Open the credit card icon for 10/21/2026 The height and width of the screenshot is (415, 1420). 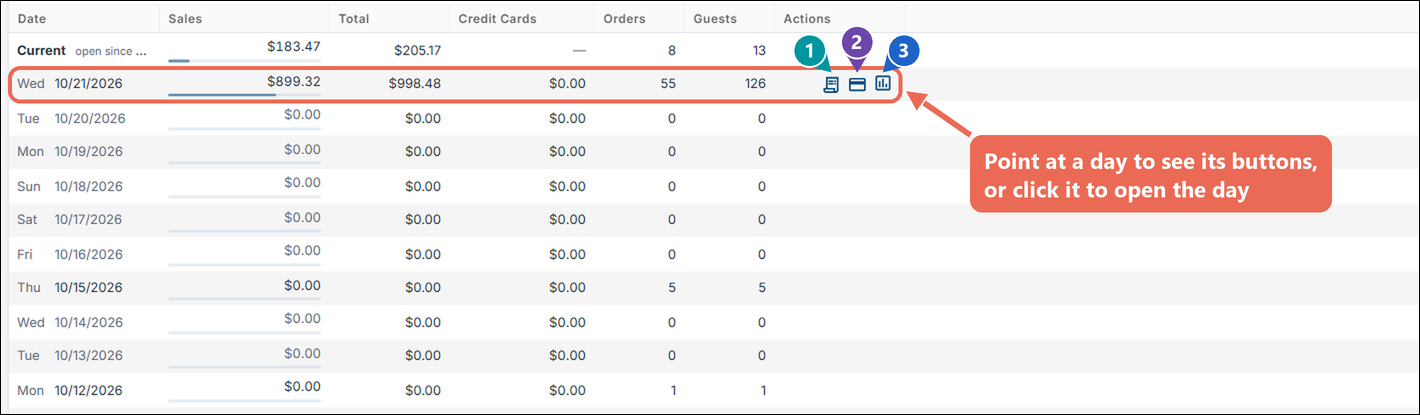tap(857, 85)
